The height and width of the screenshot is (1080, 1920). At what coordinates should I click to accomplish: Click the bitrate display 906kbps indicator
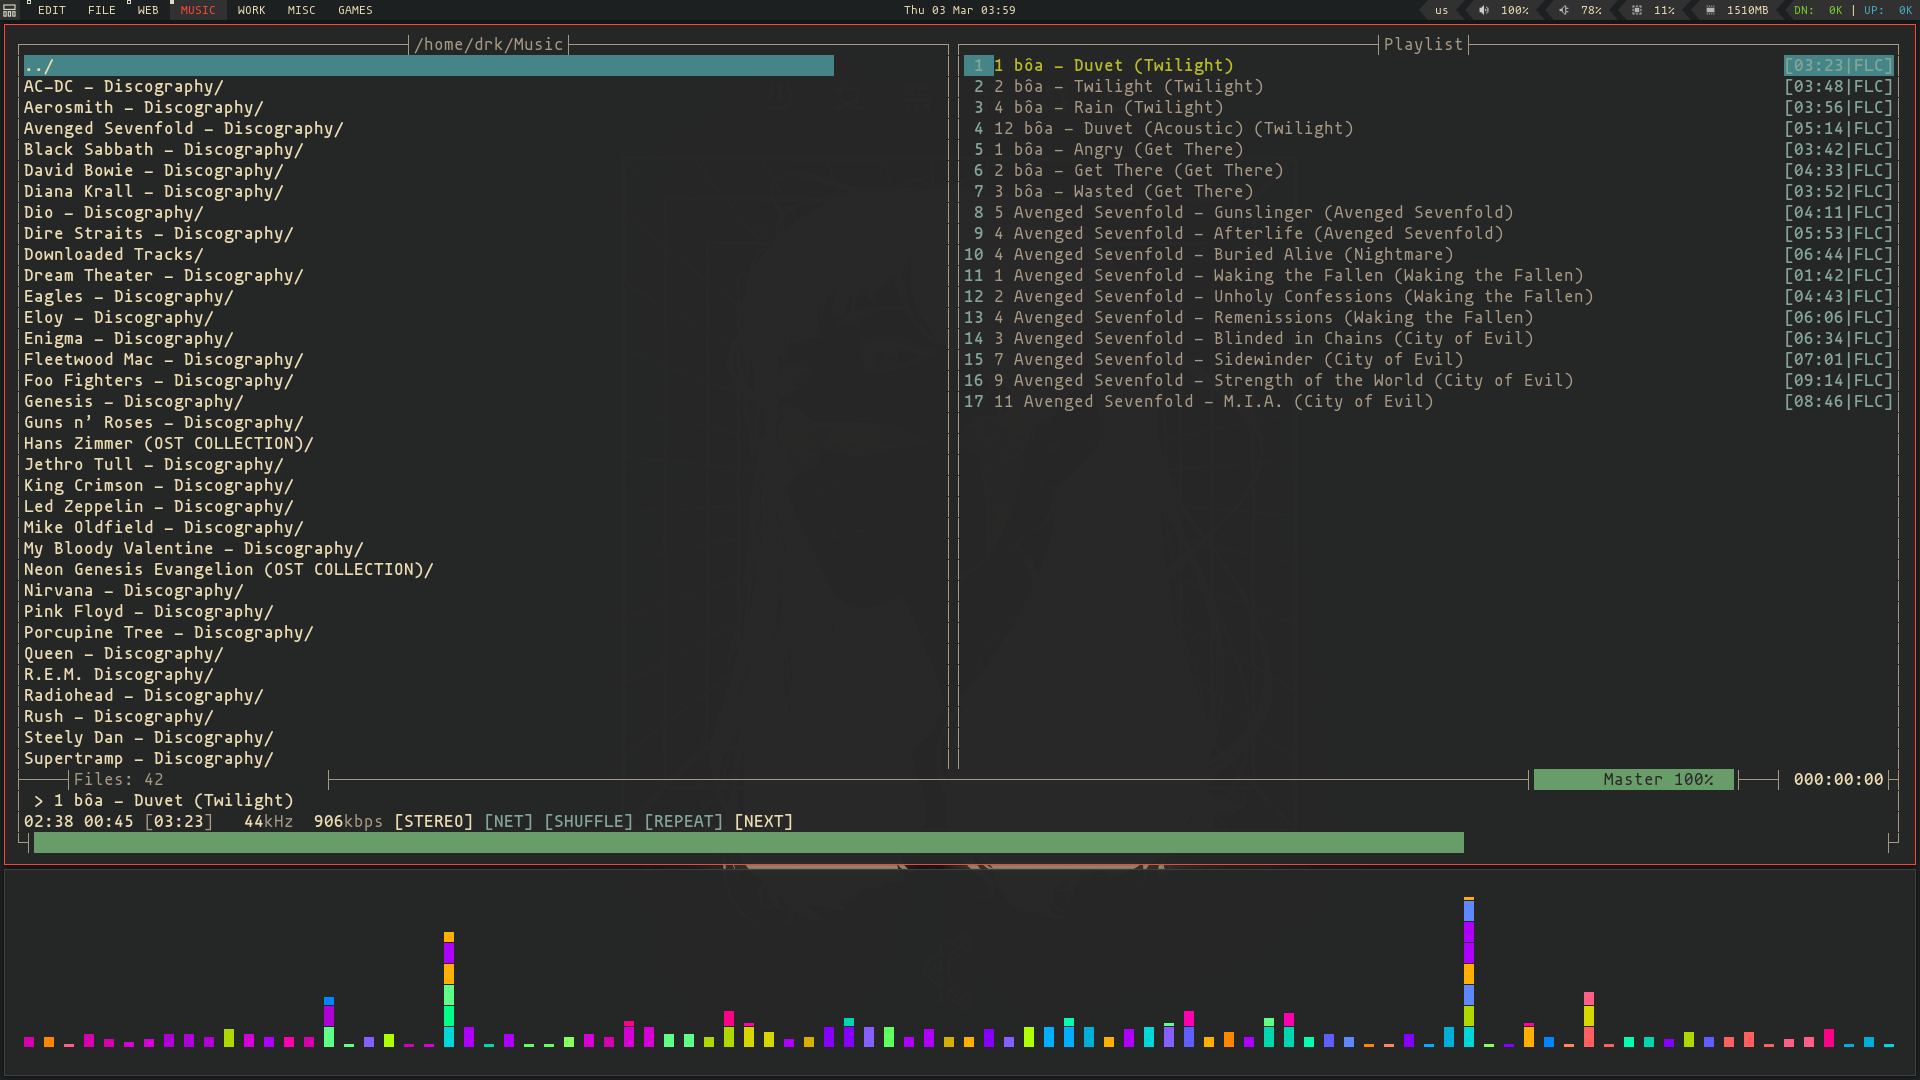[348, 822]
